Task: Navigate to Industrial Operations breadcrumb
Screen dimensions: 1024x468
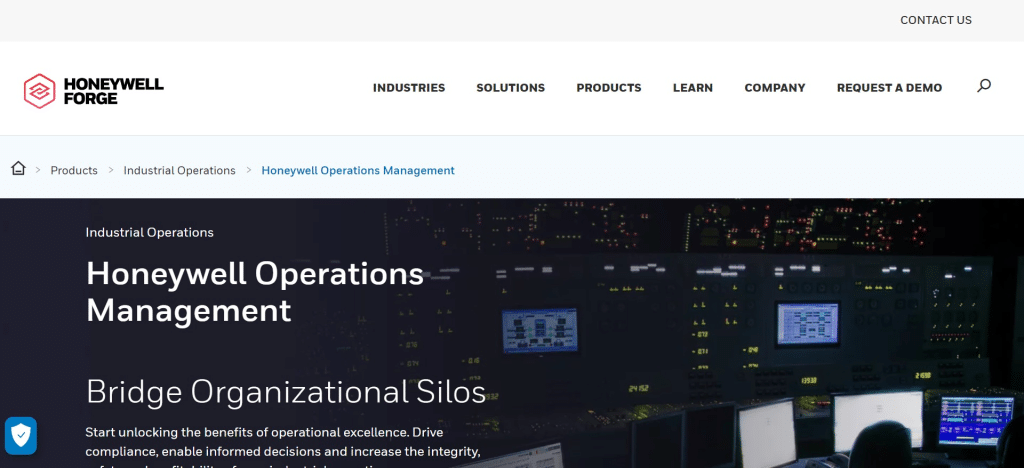Action: [180, 170]
